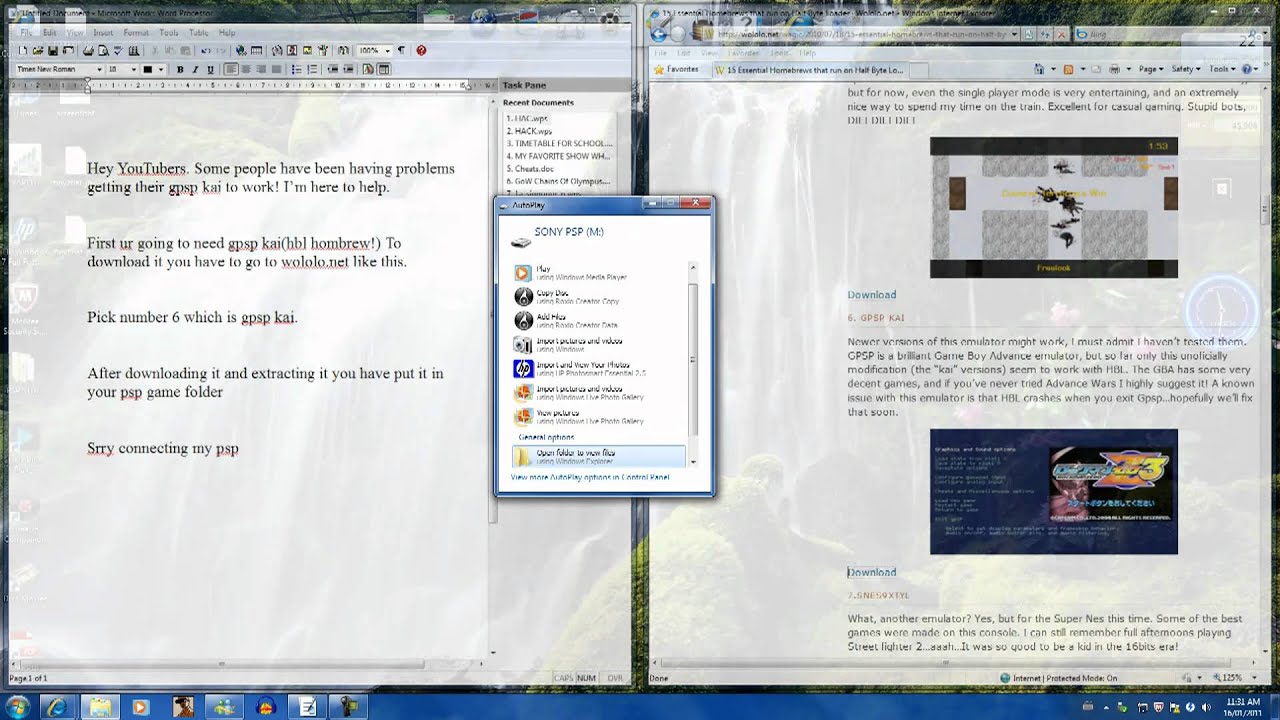Click the Print Preview icon in Works toolbar
Viewport: 1280px width, 720px height.
103,51
